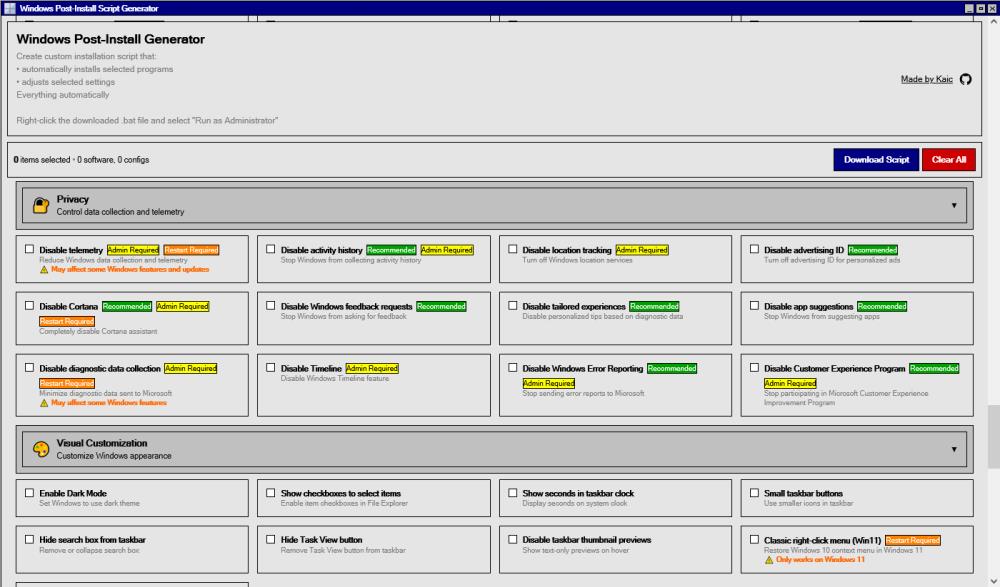Tick Small taskbar buttons
The width and height of the screenshot is (1000, 587).
[x=754, y=493]
